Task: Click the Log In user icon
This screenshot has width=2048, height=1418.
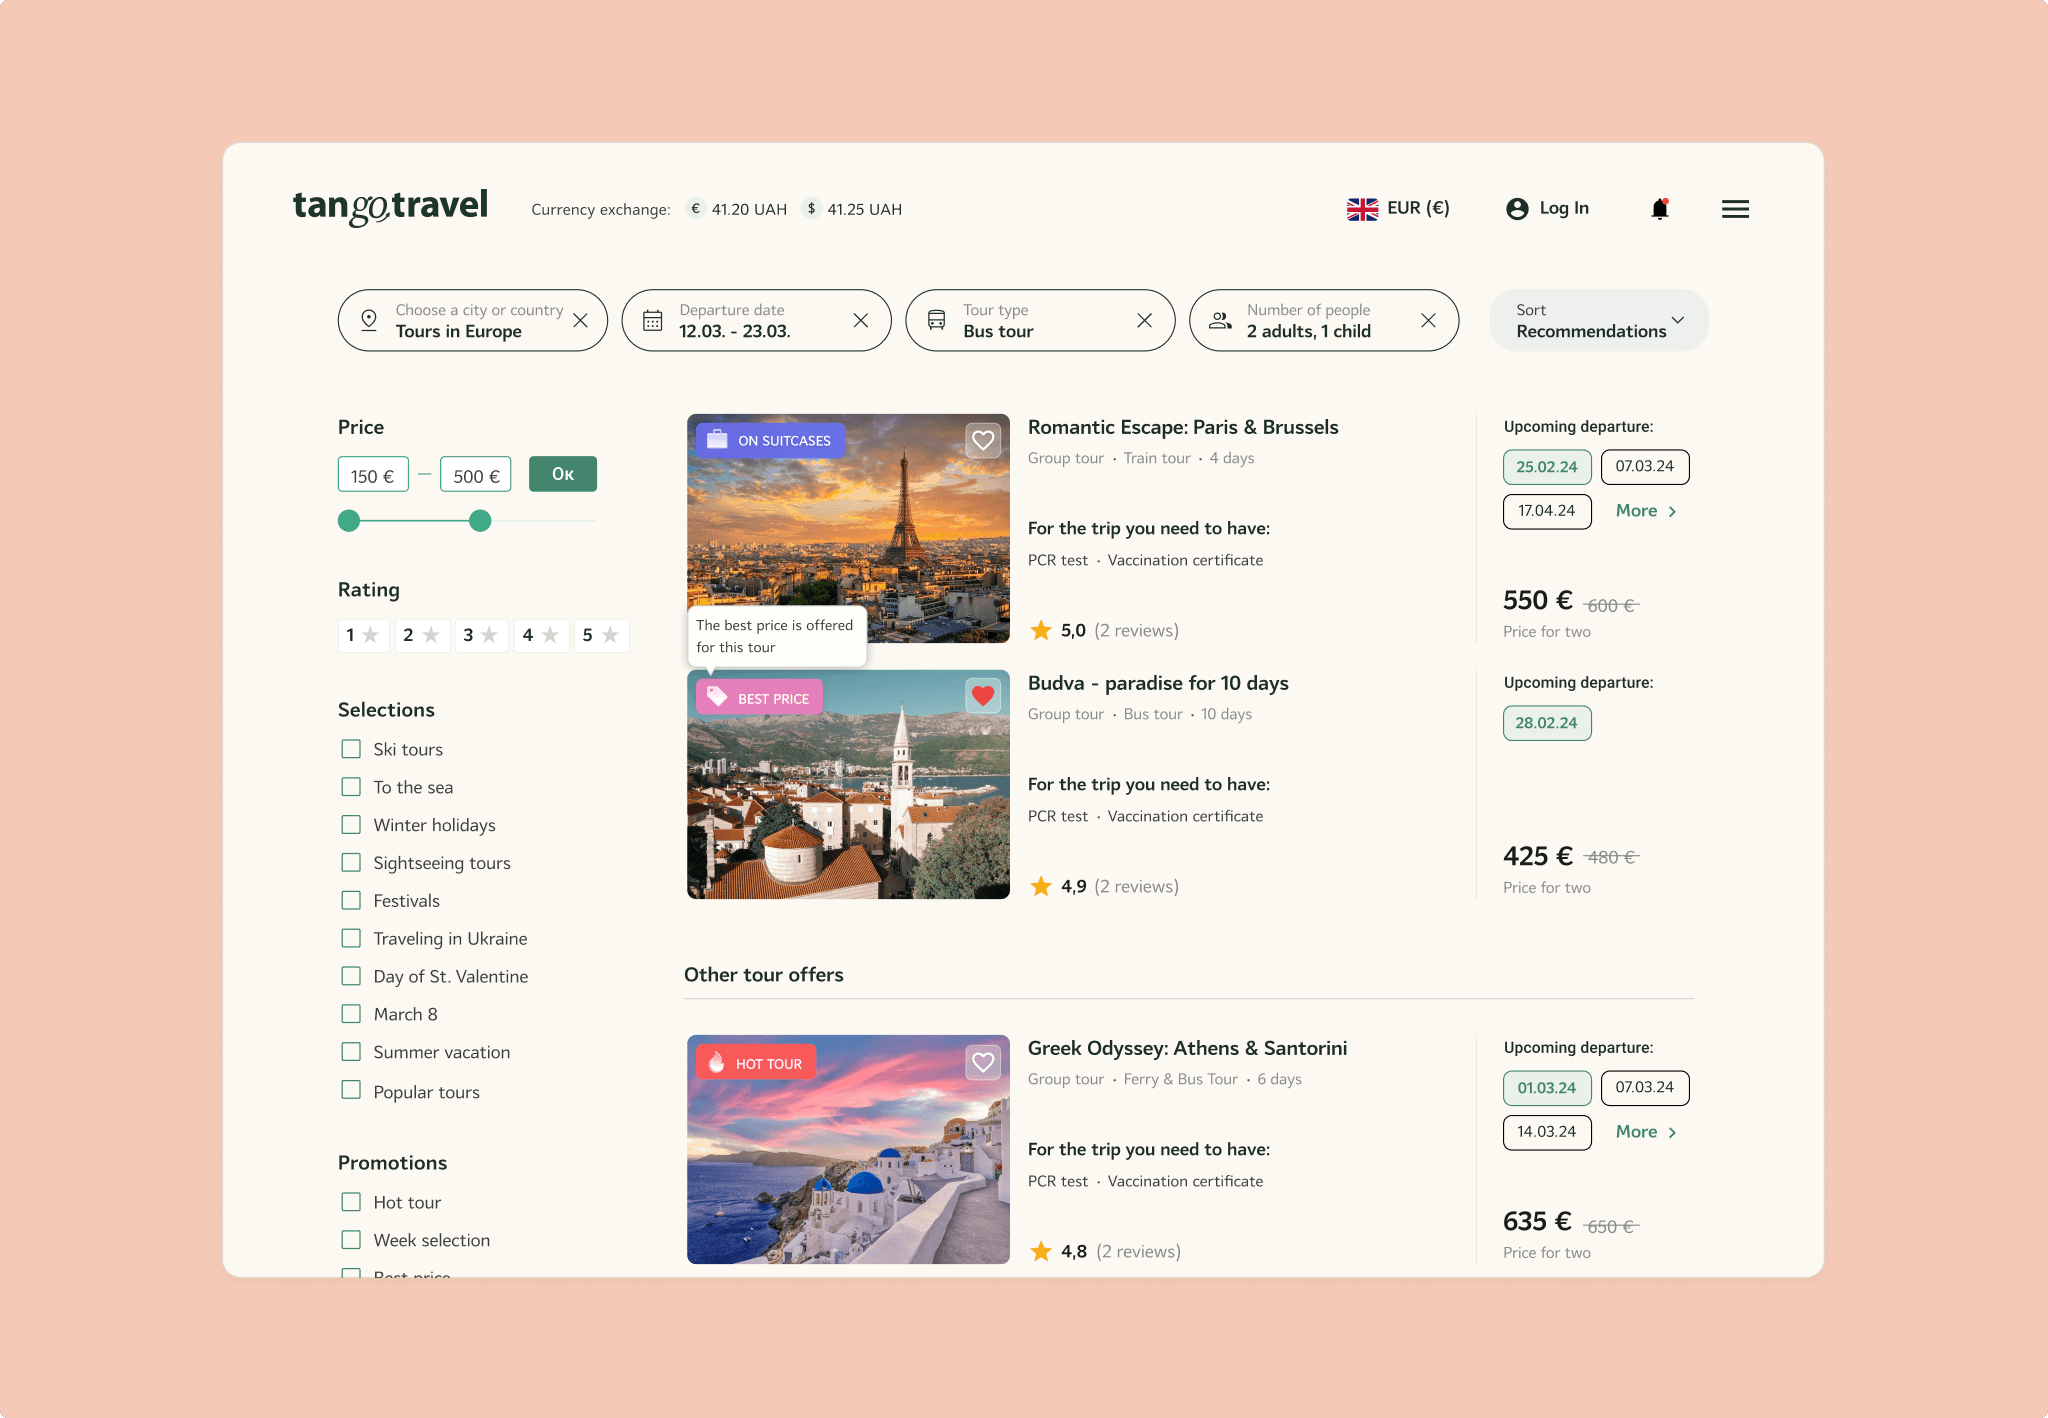Action: coord(1517,209)
